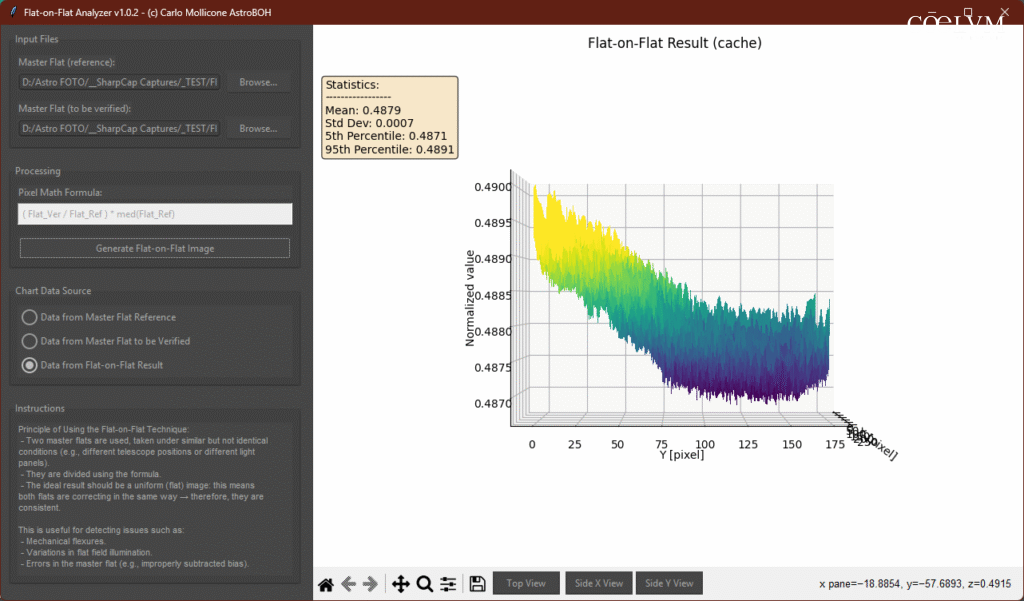
Task: Select Data from Master Flat Reference
Action: [30, 317]
